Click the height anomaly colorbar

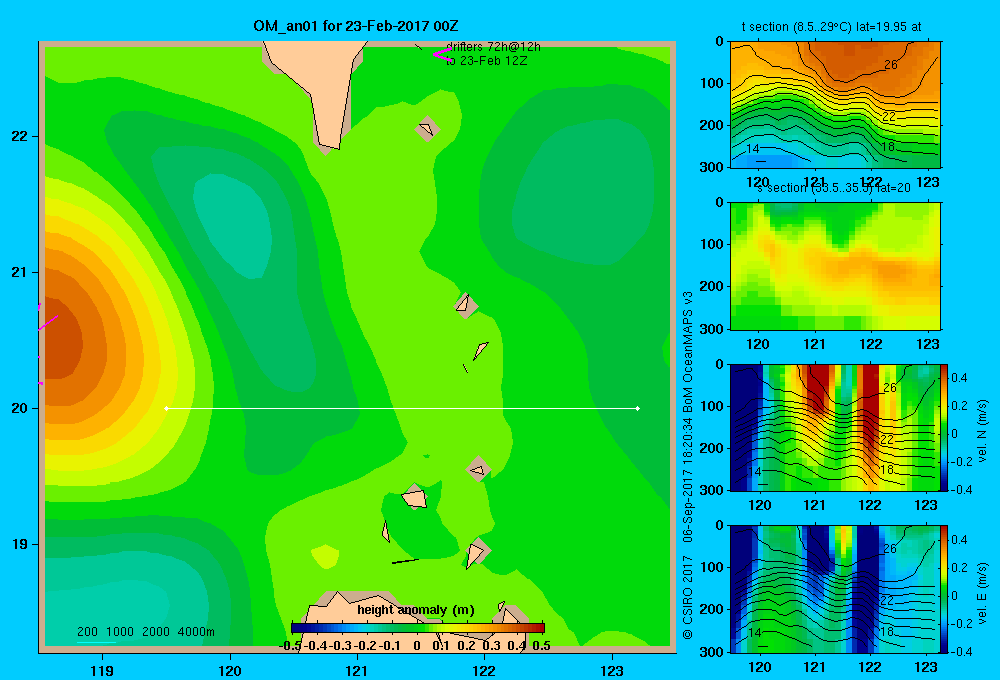click(418, 628)
